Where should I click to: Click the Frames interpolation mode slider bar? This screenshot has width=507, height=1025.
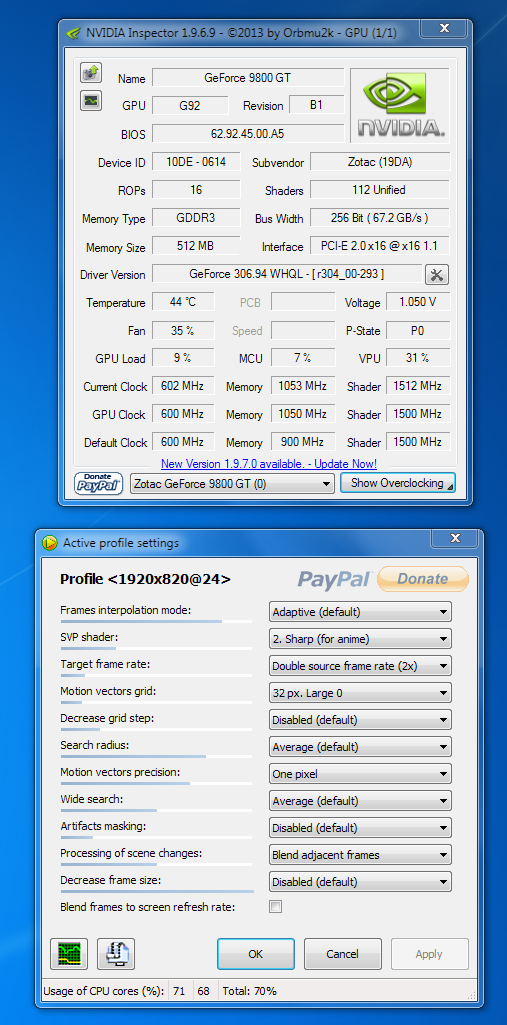click(156, 621)
